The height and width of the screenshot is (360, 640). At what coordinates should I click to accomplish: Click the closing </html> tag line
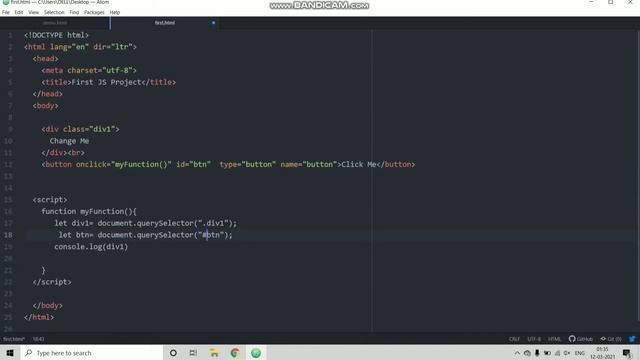(39, 317)
